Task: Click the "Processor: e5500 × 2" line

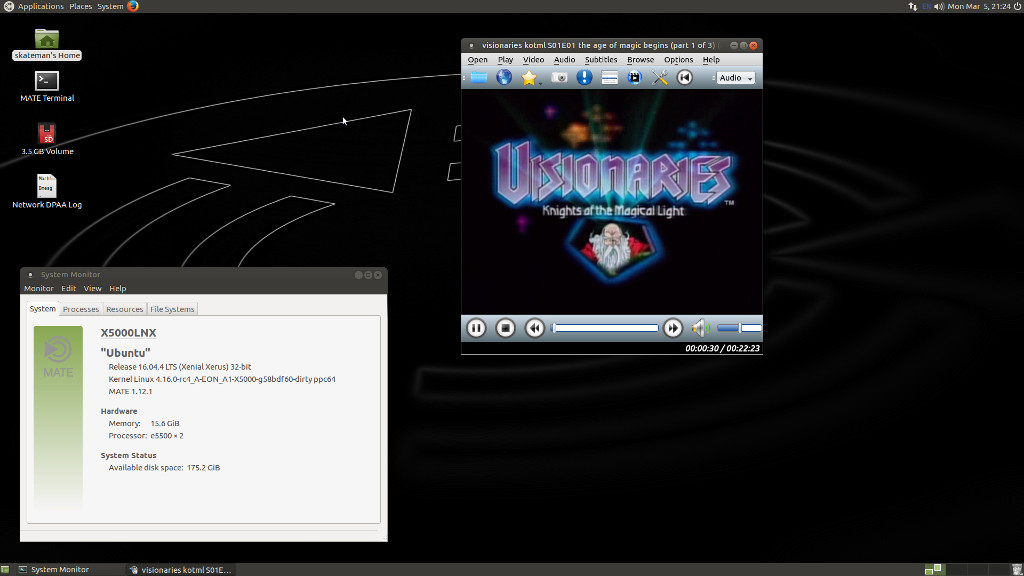Action: (x=146, y=436)
